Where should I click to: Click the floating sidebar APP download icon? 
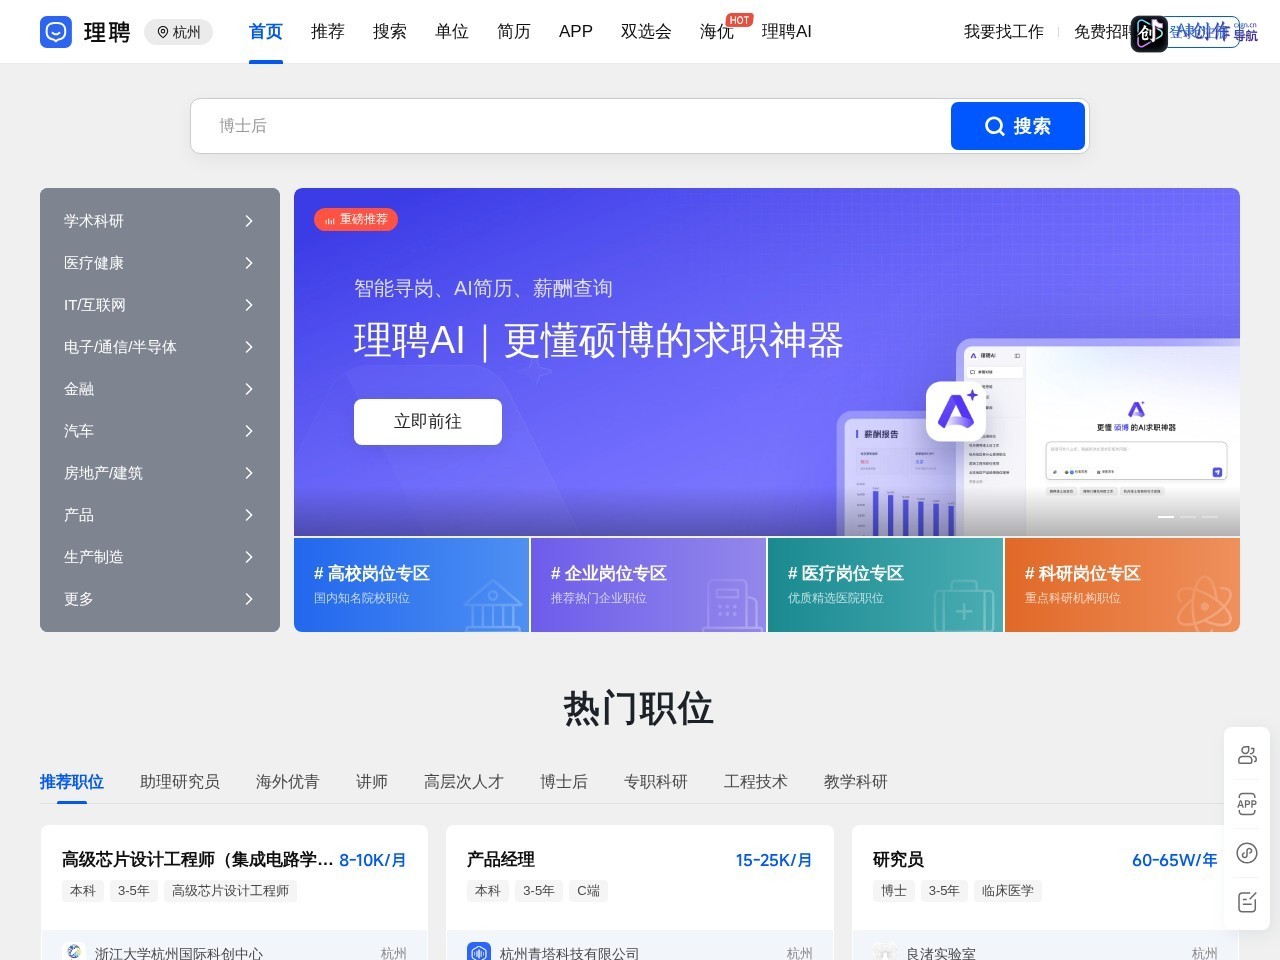(1247, 804)
